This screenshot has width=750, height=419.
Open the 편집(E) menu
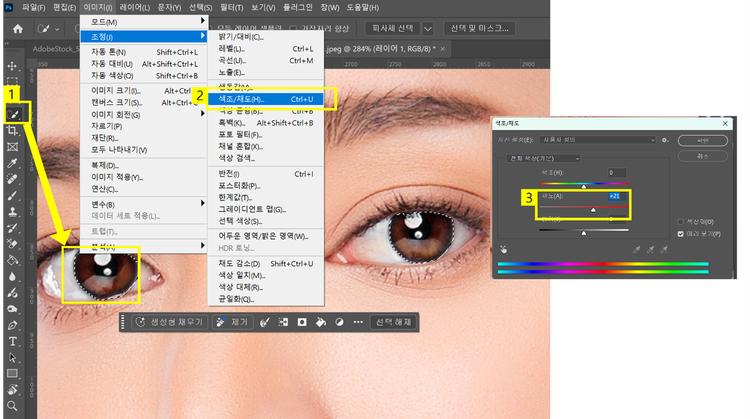[x=65, y=8]
